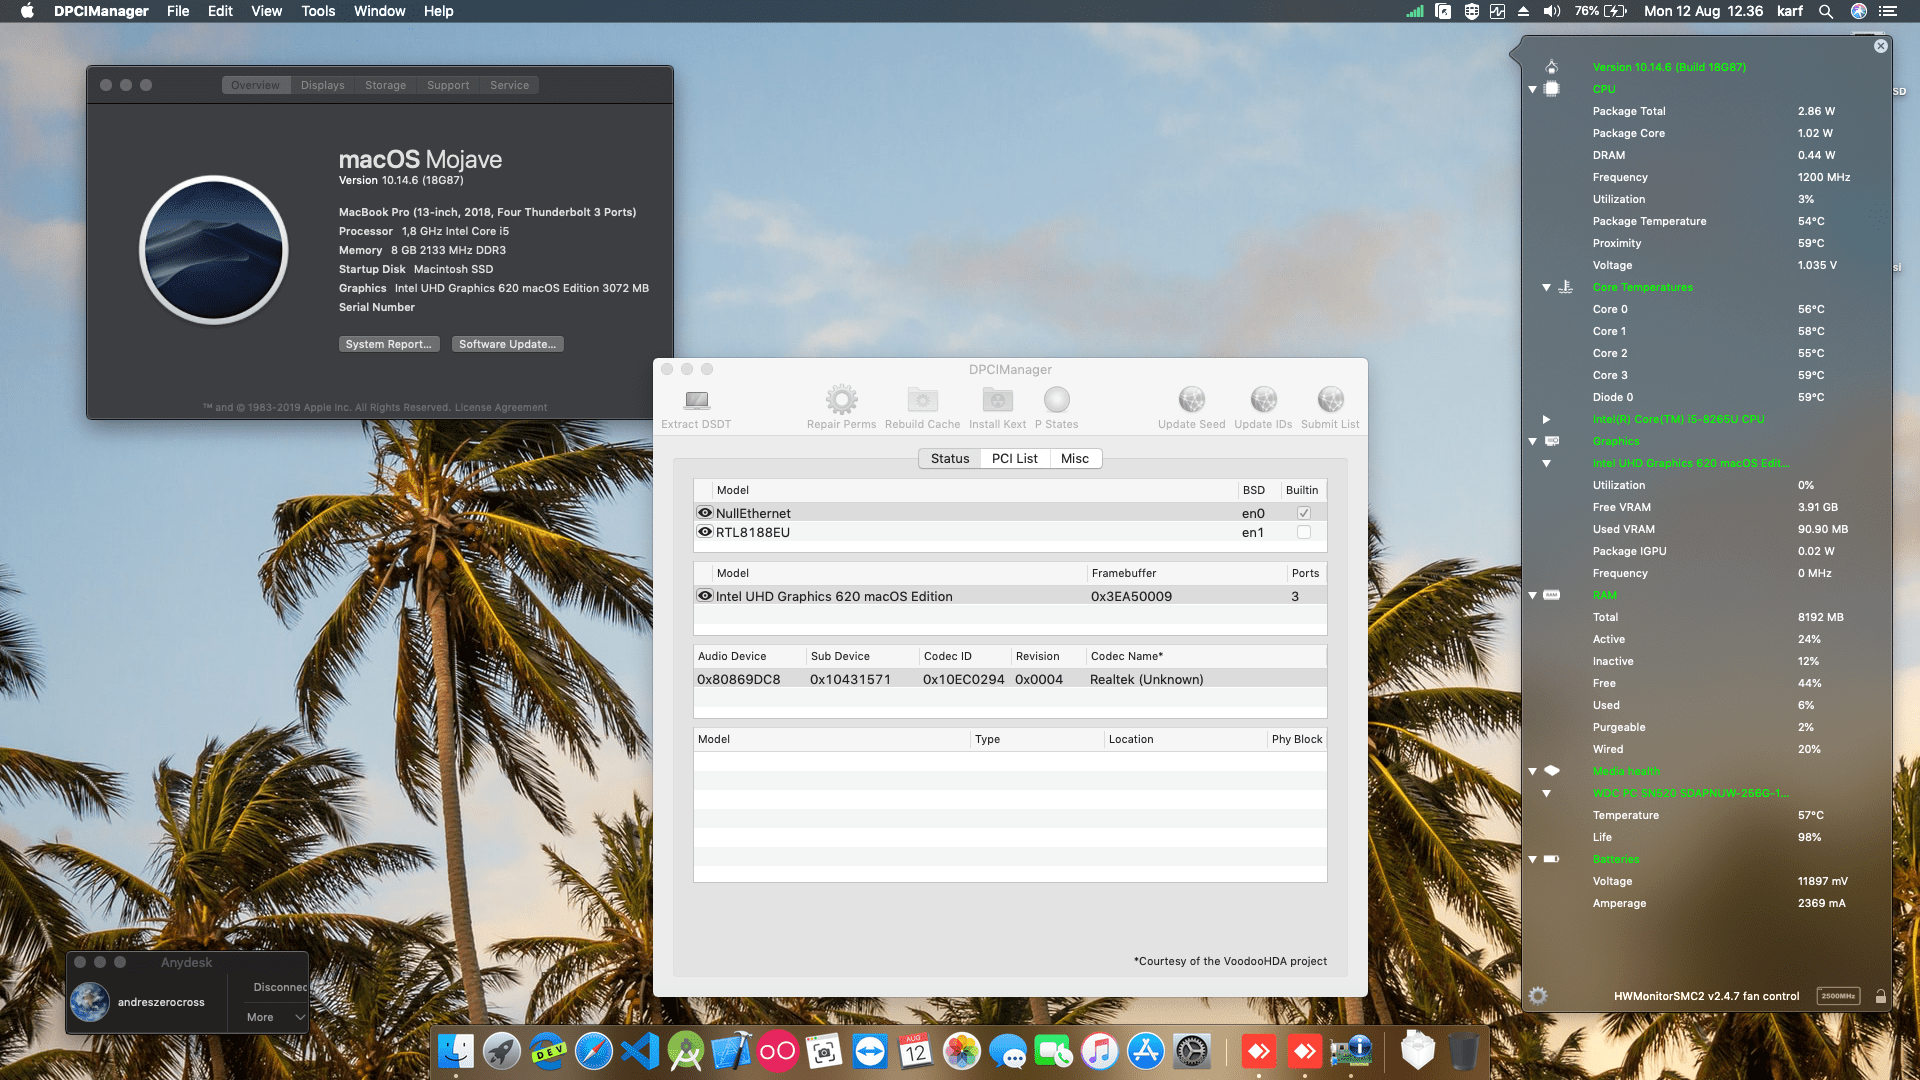Viewport: 1920px width, 1080px height.
Task: Click the Software Update... button
Action: pos(507,344)
